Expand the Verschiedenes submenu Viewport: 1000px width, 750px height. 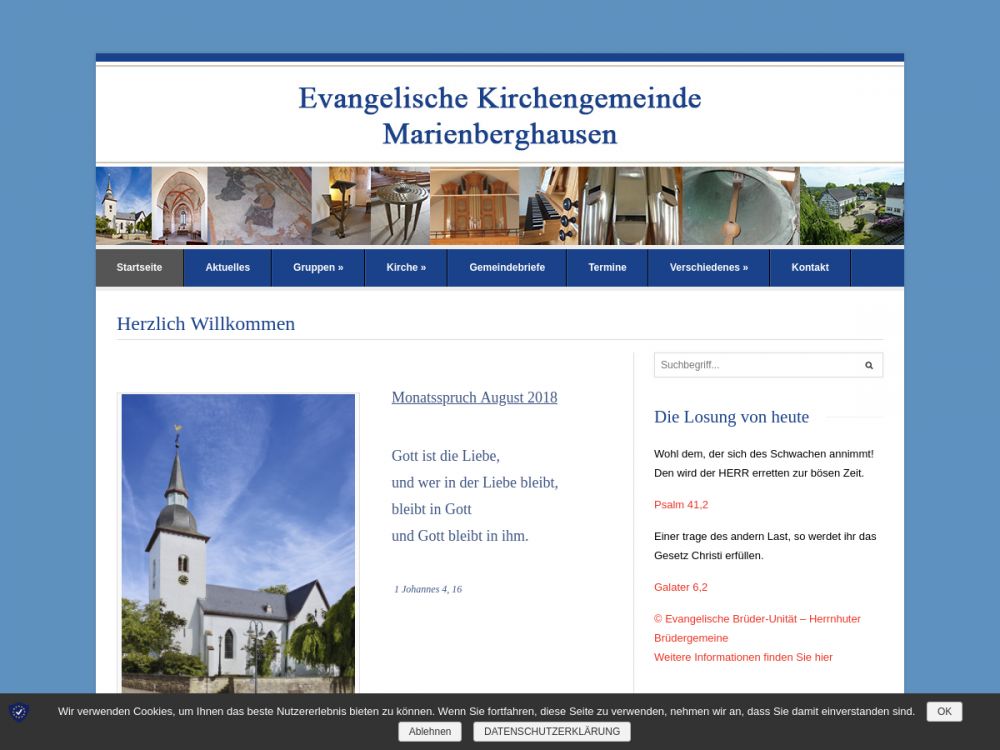708,268
